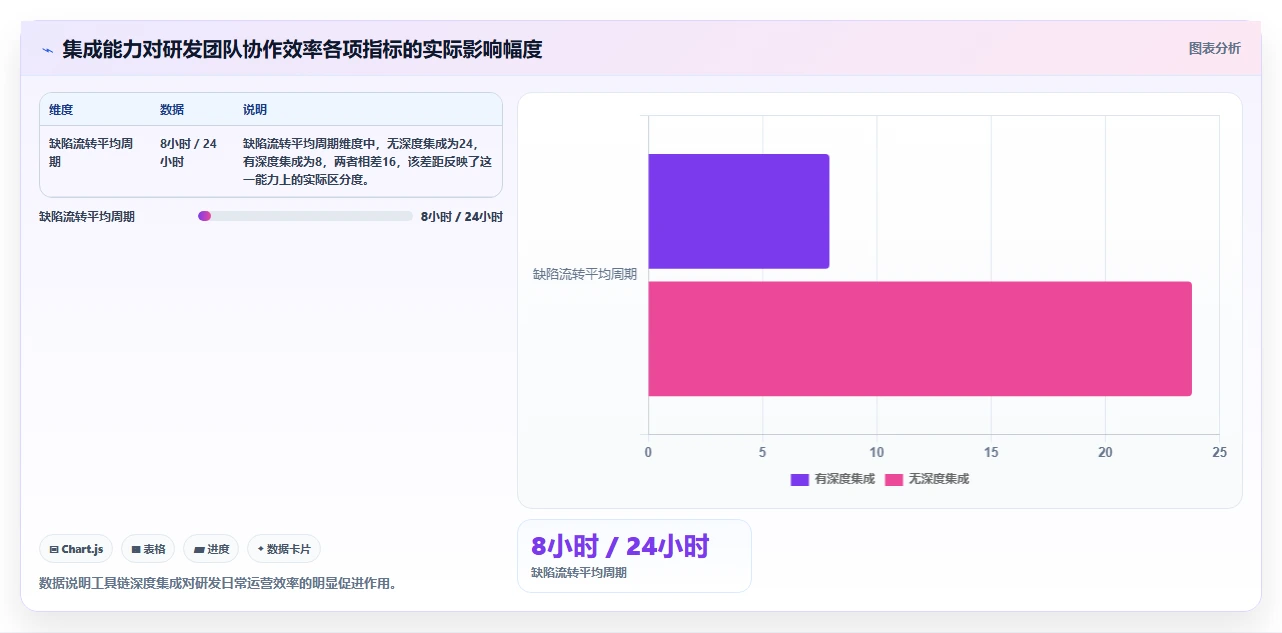Click the page title 集成能力对研发团队协作效率
The height and width of the screenshot is (633, 1282).
(302, 50)
